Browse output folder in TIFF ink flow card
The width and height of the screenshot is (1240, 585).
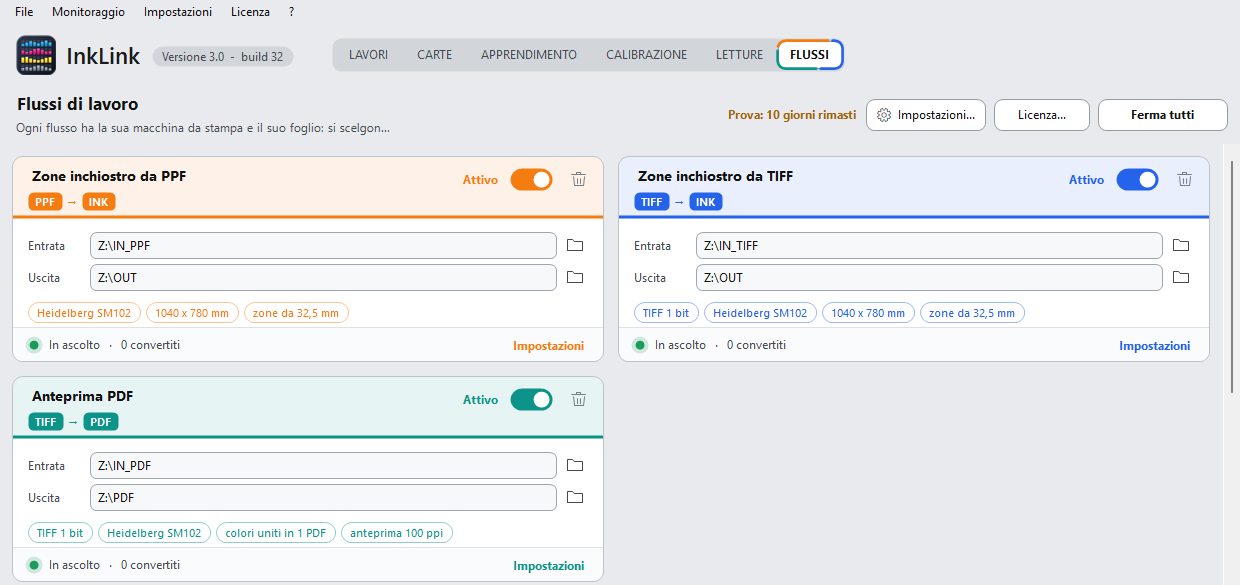[1181, 278]
